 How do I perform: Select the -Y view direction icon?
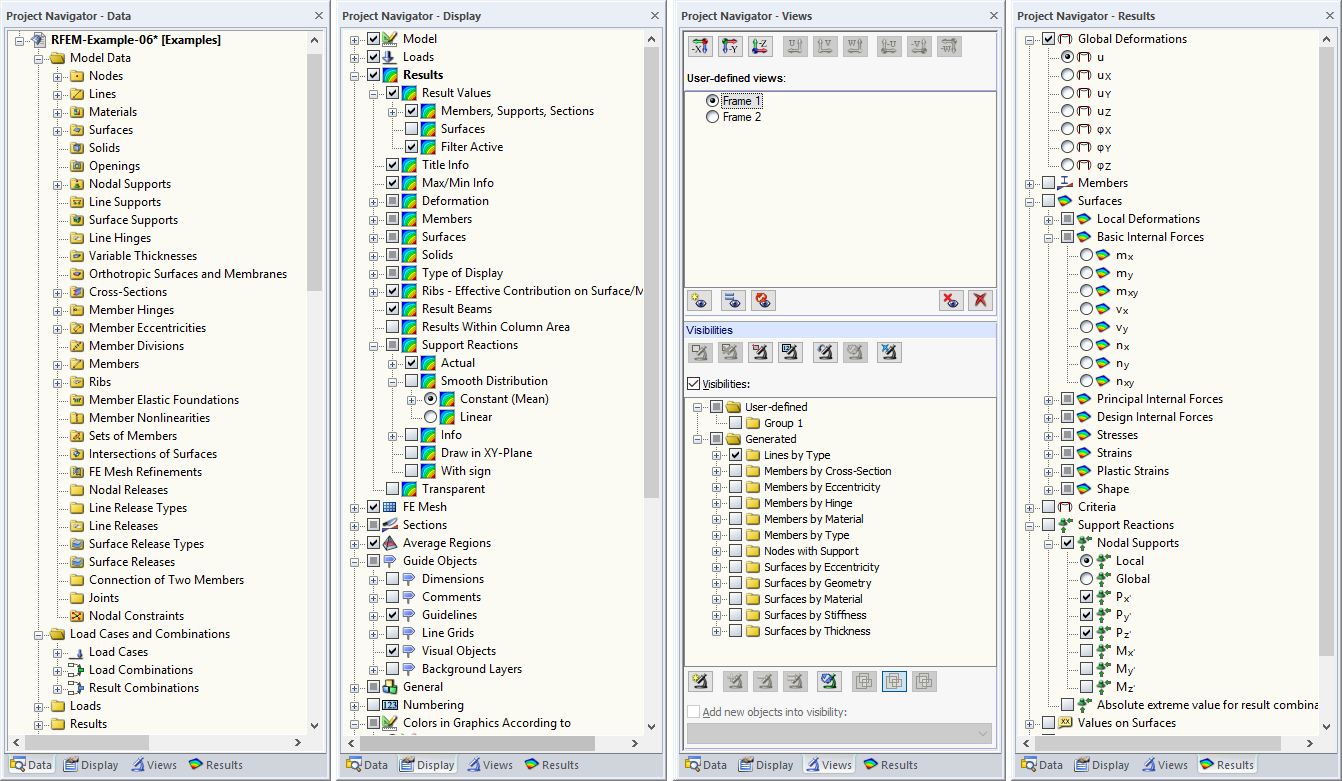[x=731, y=46]
